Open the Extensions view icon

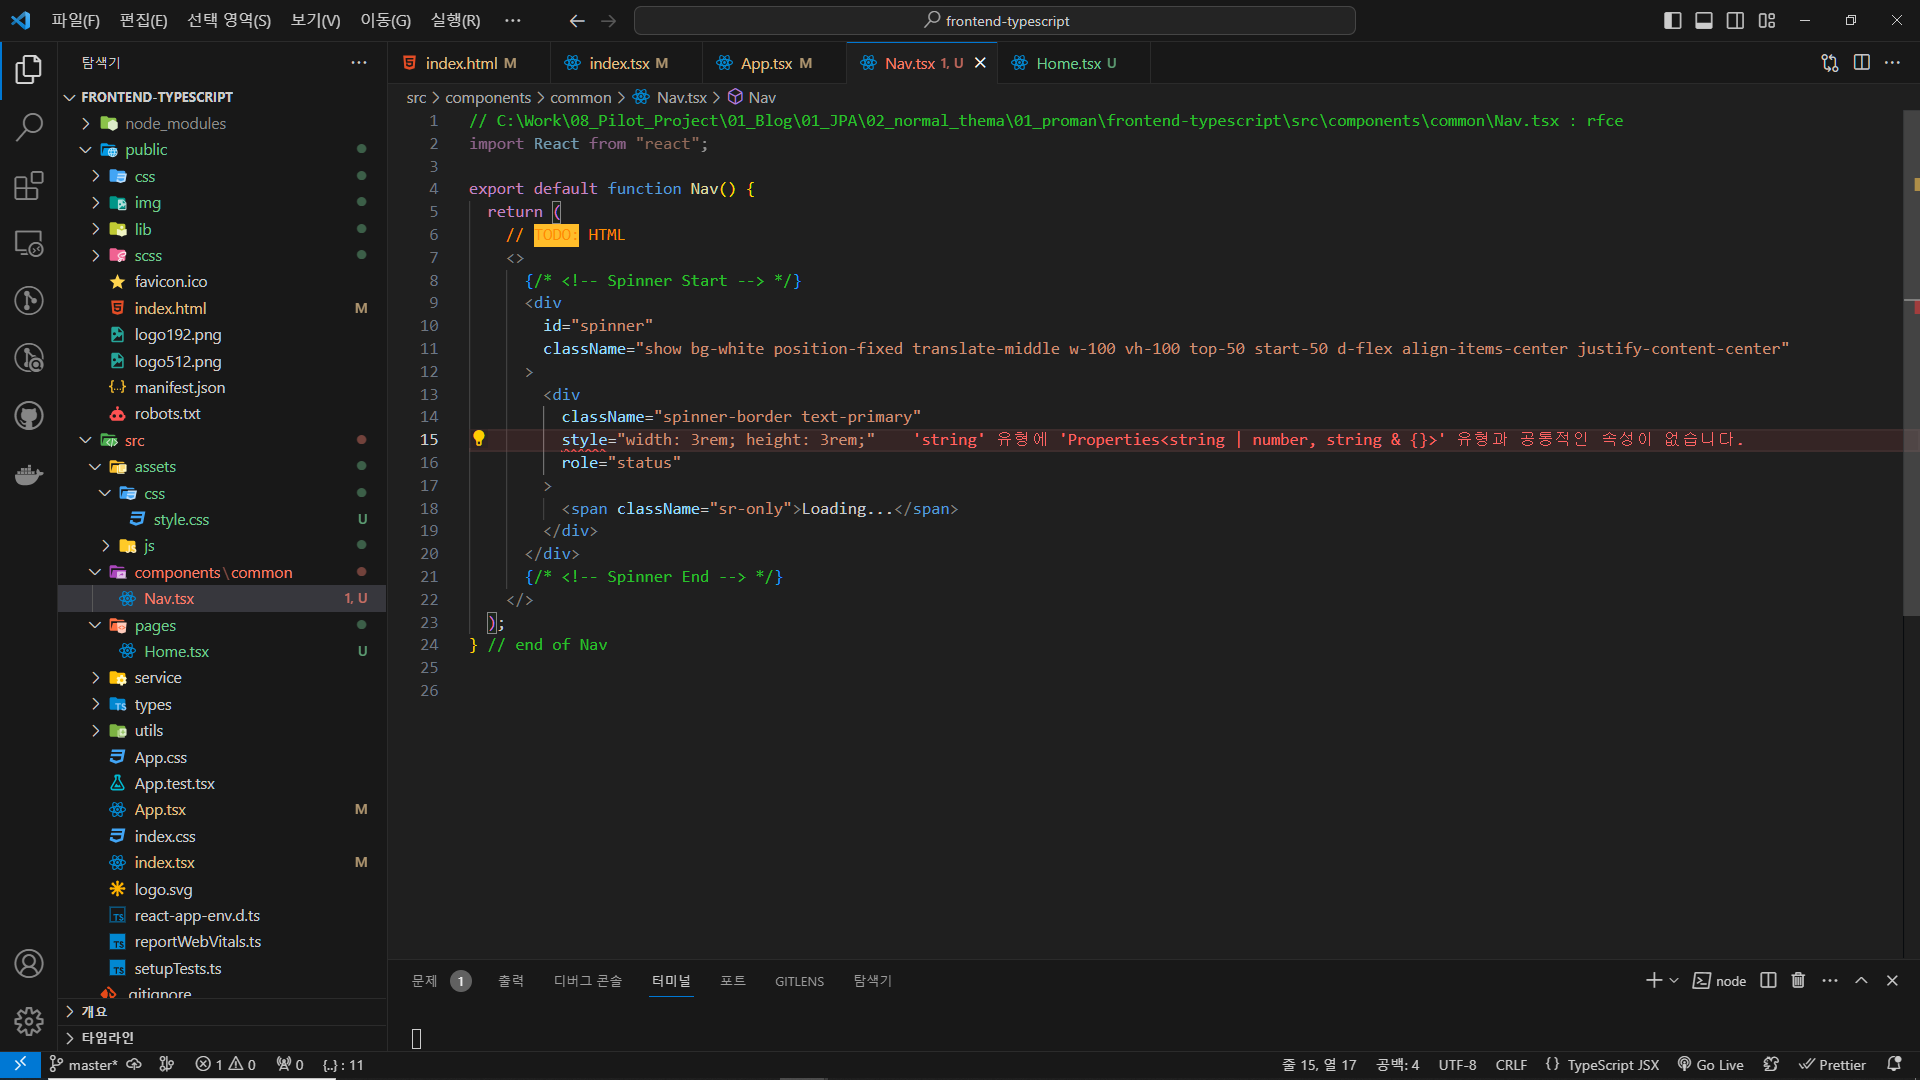29,185
